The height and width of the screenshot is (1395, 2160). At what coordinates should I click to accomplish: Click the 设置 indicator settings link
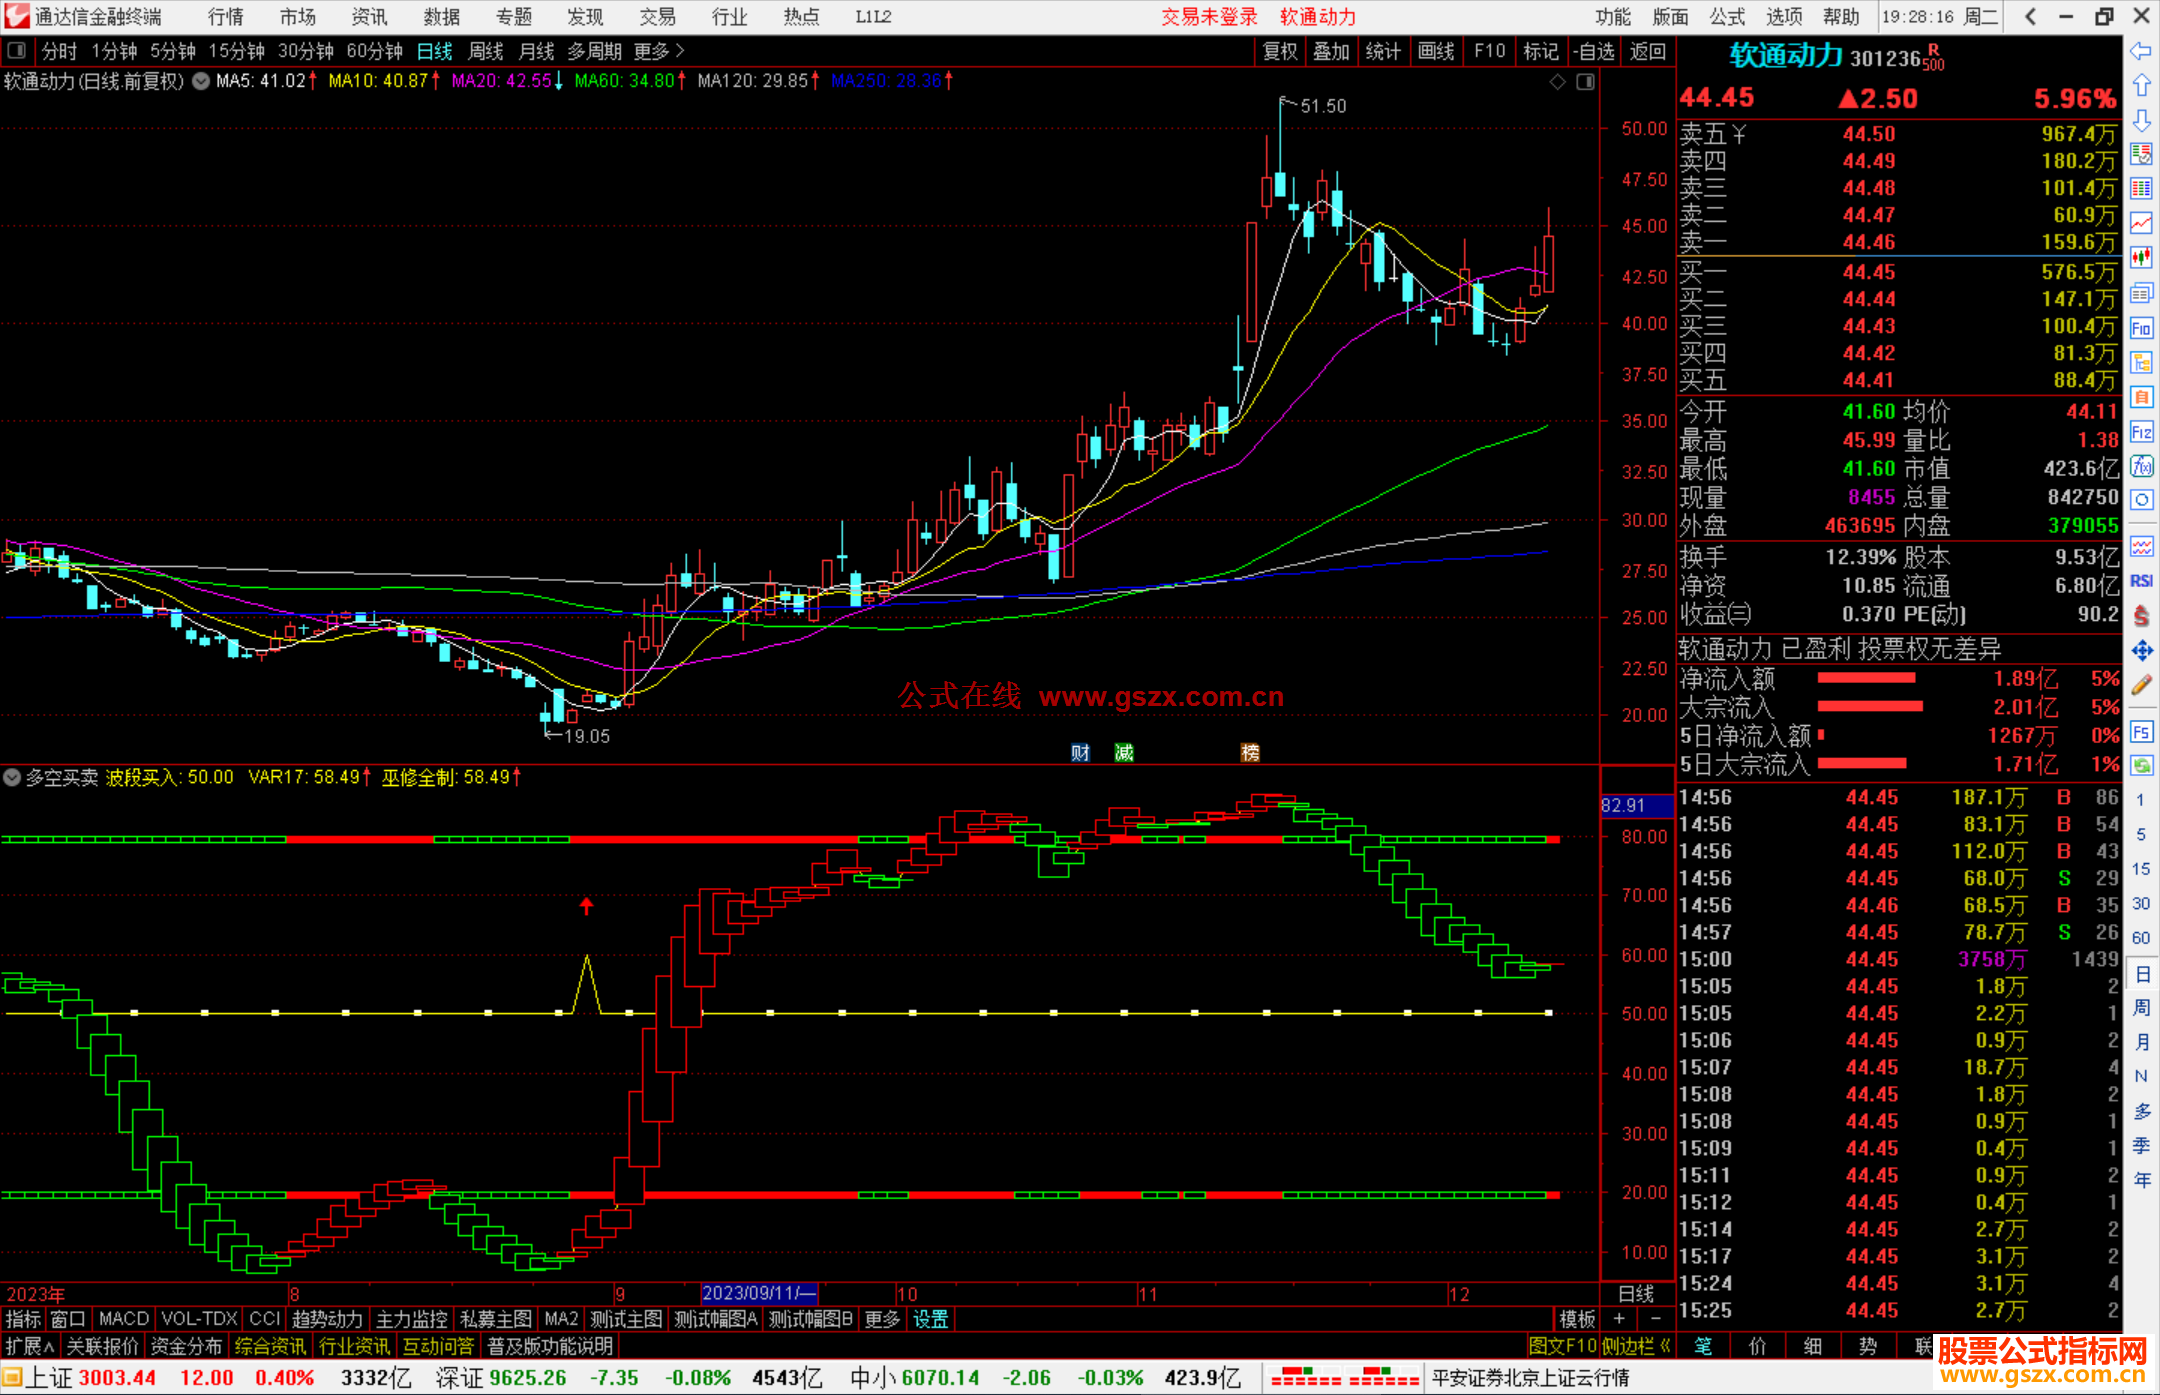[930, 1319]
